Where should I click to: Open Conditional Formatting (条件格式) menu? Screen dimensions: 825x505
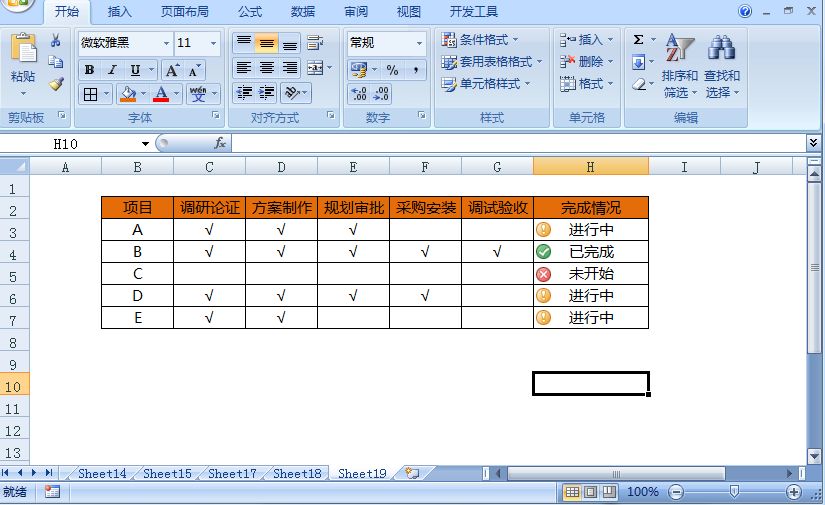click(x=480, y=39)
